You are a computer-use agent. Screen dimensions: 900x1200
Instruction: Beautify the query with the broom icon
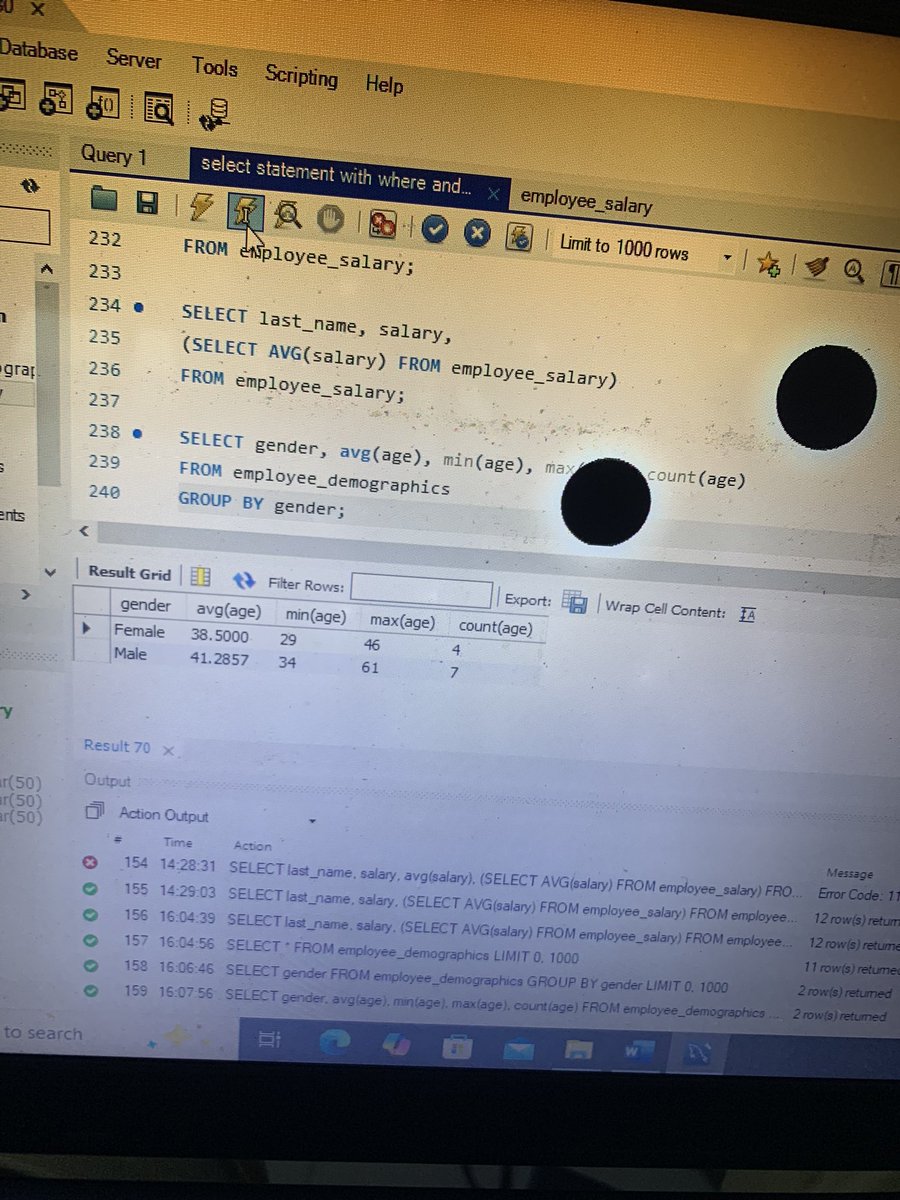point(815,267)
